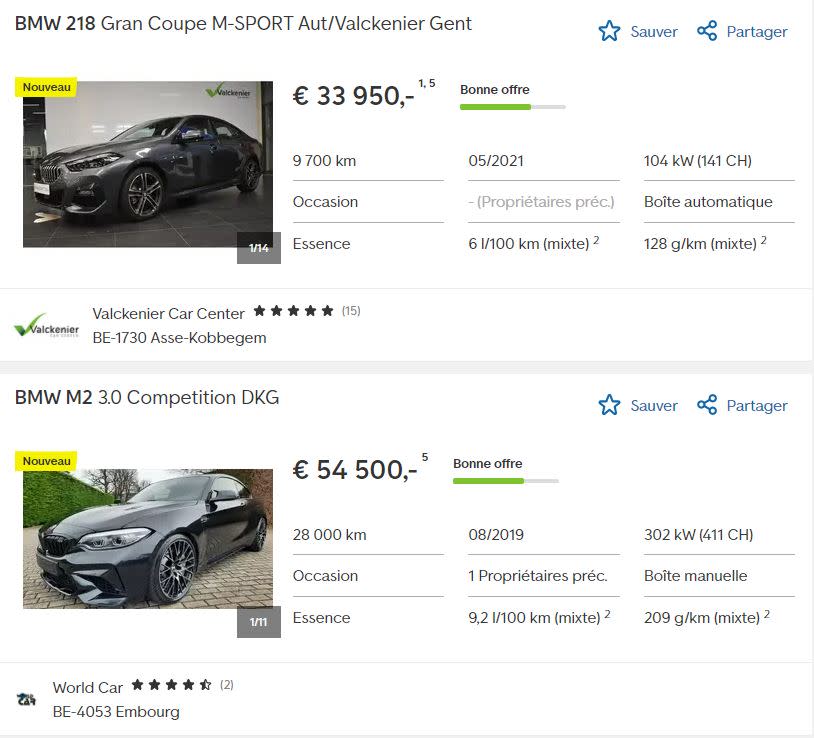Click the star icon on BMW 218 listing

click(609, 32)
